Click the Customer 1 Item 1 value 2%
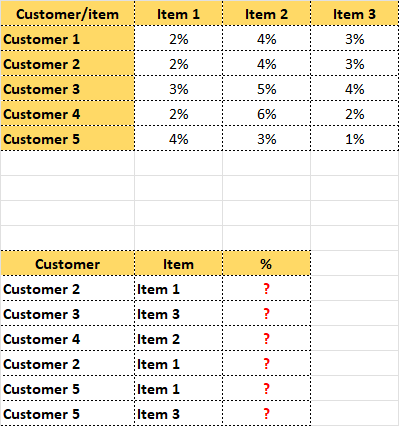This screenshot has width=399, height=426. click(x=178, y=39)
